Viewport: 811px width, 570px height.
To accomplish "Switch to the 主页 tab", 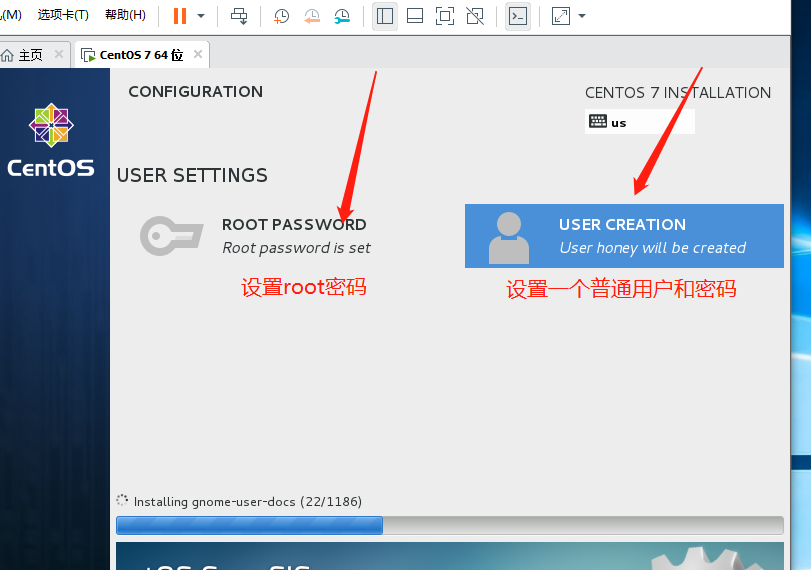I will [31, 55].
